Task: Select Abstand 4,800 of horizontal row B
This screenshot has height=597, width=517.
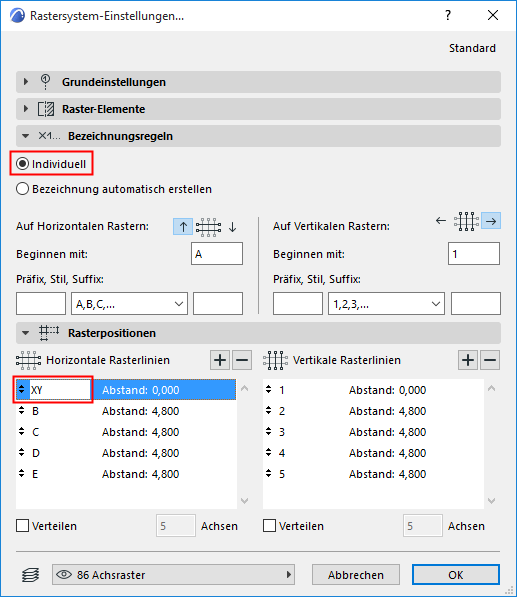Action: point(140,411)
